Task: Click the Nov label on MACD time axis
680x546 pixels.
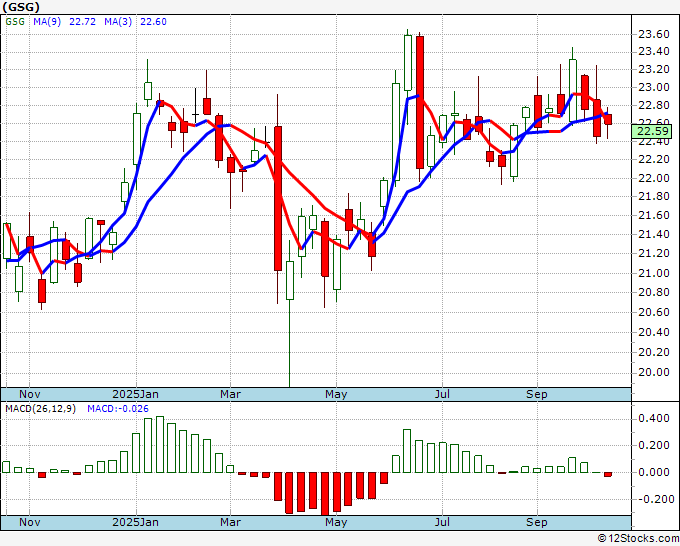Action: 30,522
